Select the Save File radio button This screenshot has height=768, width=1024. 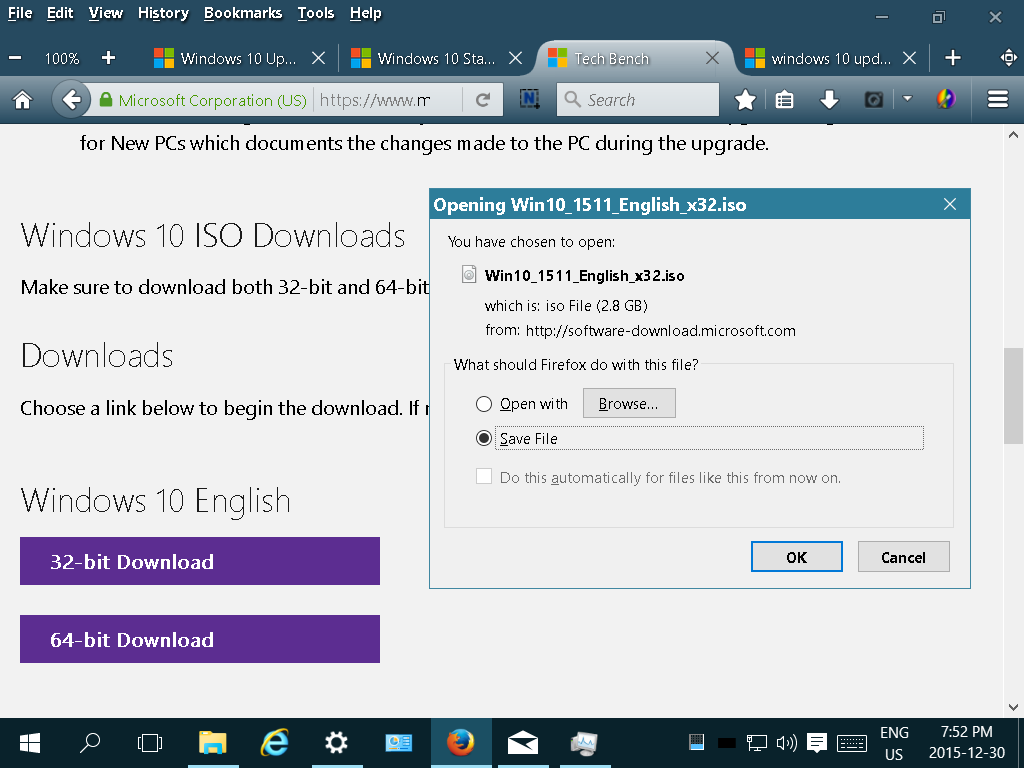[x=484, y=438]
